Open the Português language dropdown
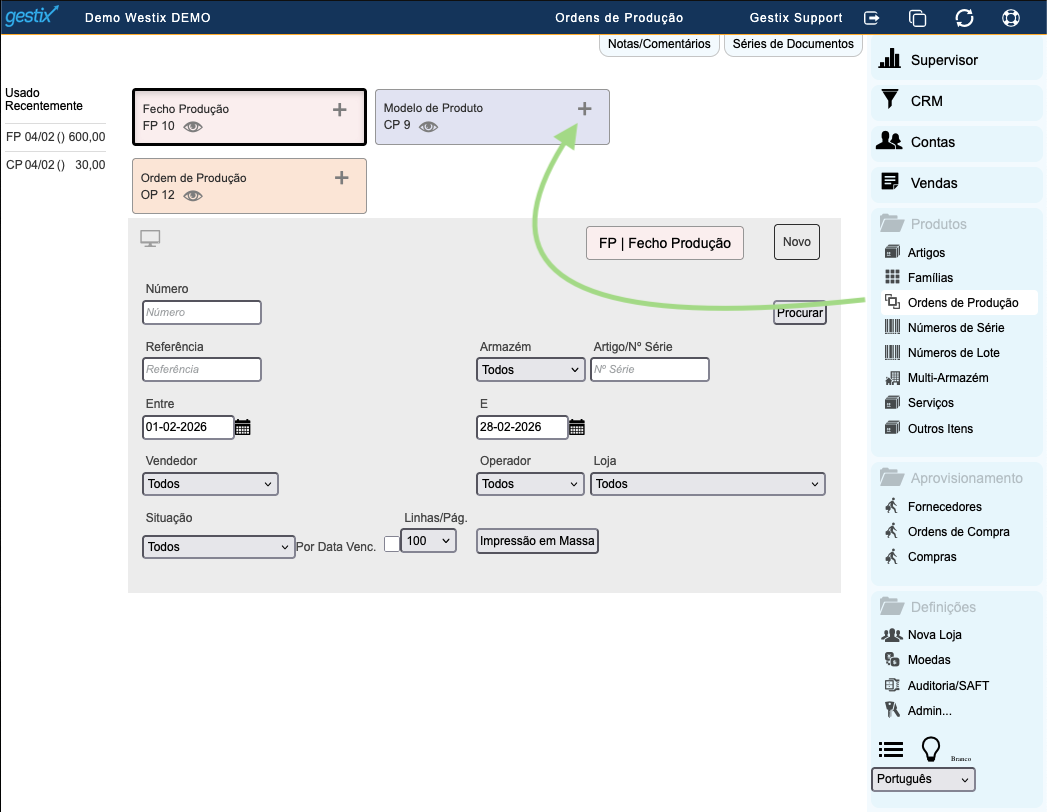Viewport: 1047px width, 812px height. coord(922,779)
